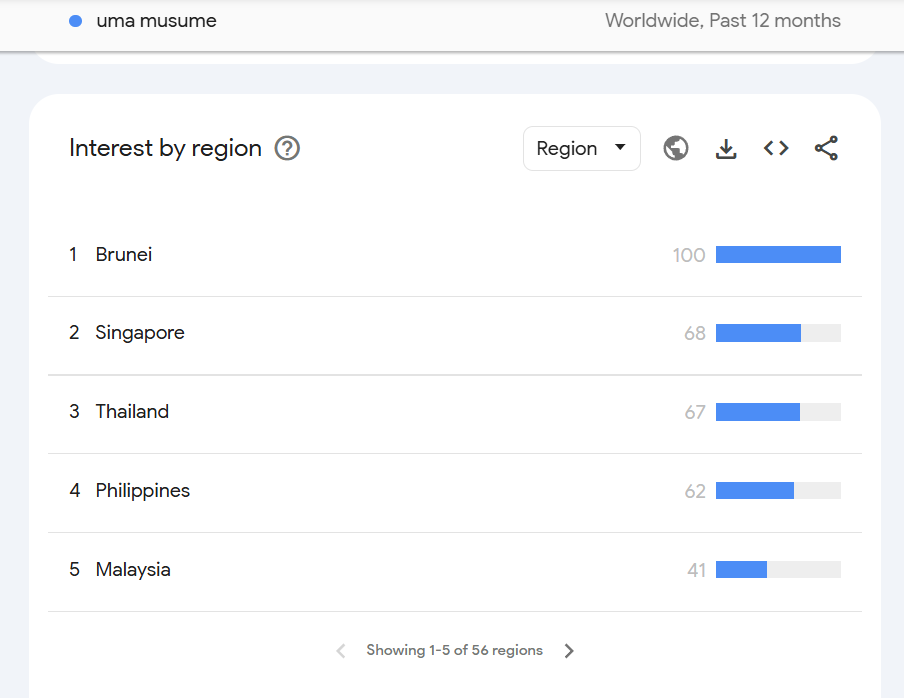Screen dimensions: 904x698
Task: Select Malaysia in the region list
Action: click(x=455, y=570)
